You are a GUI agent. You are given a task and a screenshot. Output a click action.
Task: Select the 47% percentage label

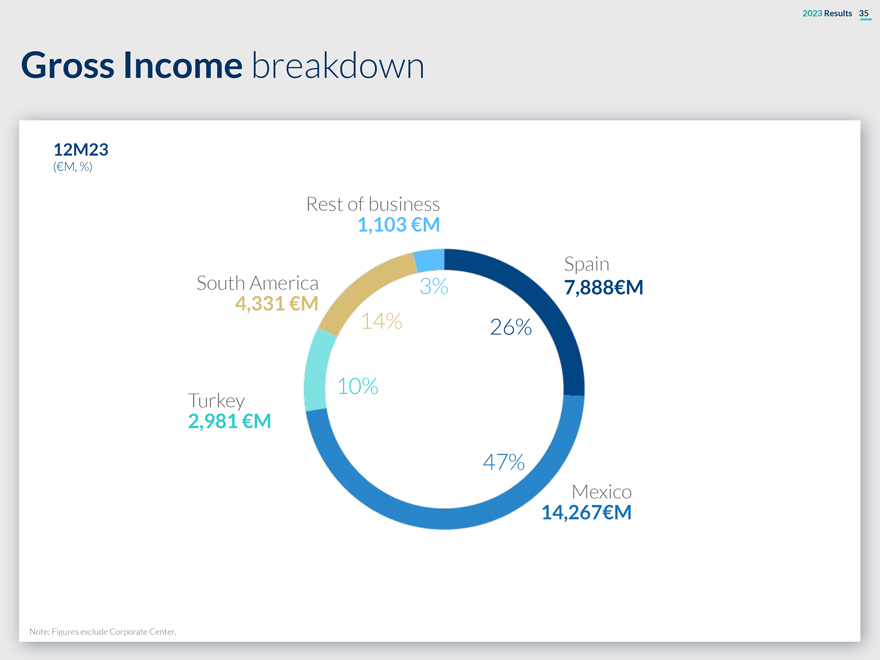pos(504,462)
